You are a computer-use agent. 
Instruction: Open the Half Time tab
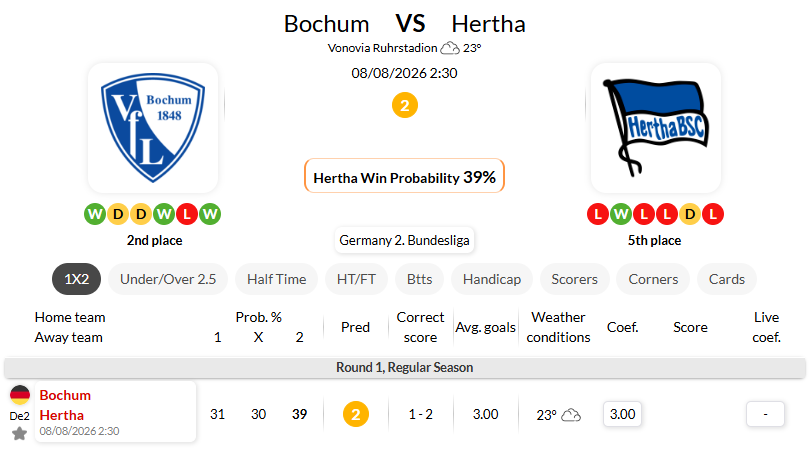tap(276, 279)
